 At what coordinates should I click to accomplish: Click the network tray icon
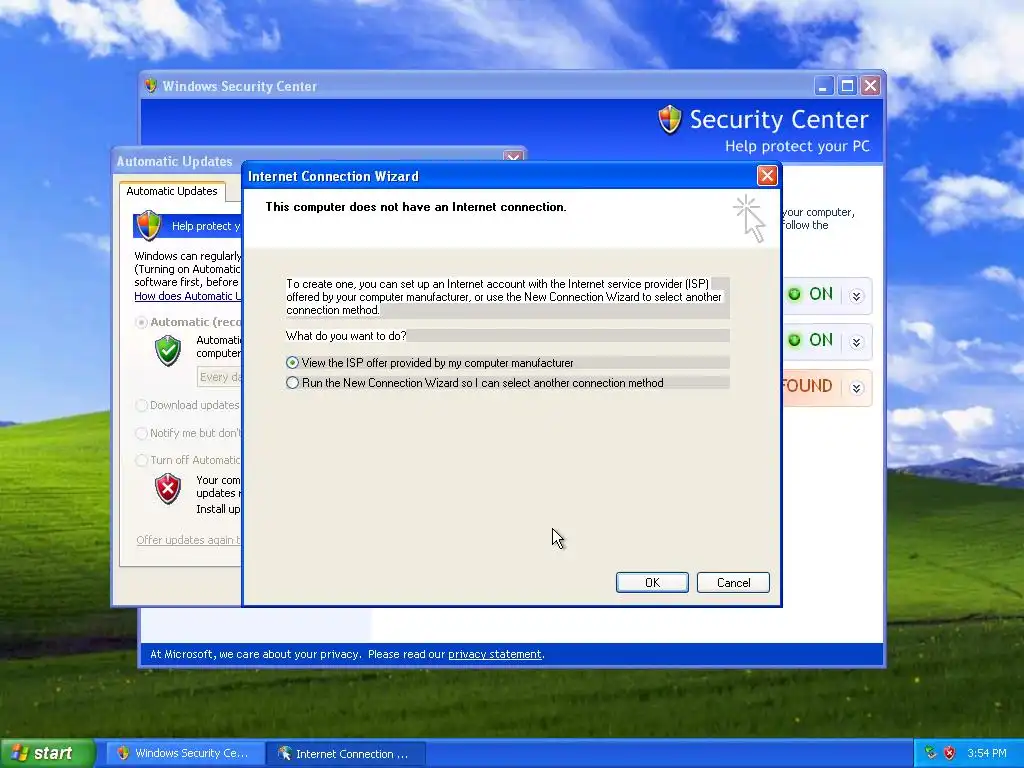click(x=931, y=753)
